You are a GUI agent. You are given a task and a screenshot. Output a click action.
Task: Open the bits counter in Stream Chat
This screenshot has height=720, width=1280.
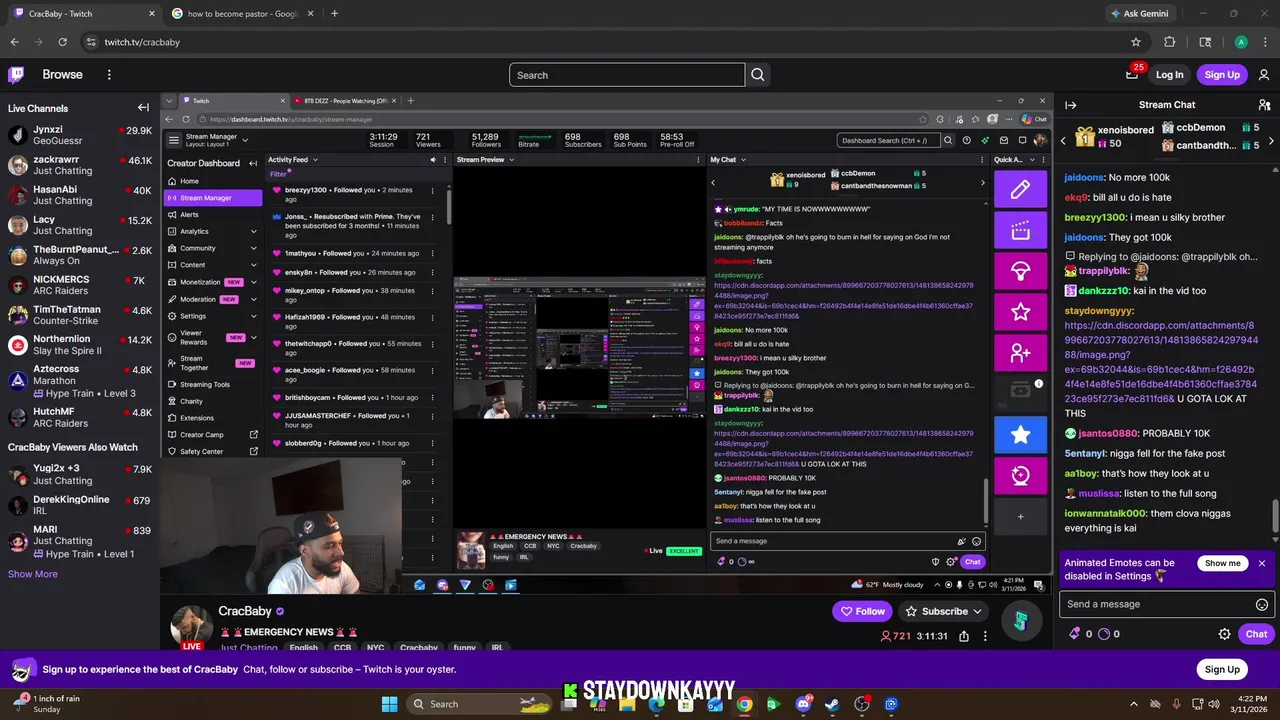point(1082,634)
